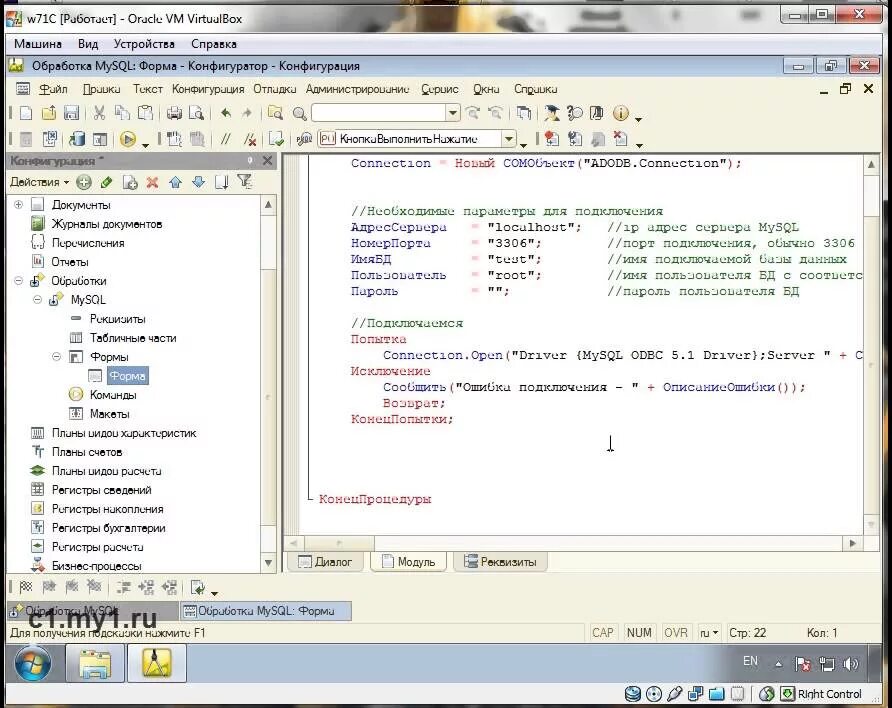892x708 pixels.
Task: Open the Действия dropdown menu
Action: [39, 182]
